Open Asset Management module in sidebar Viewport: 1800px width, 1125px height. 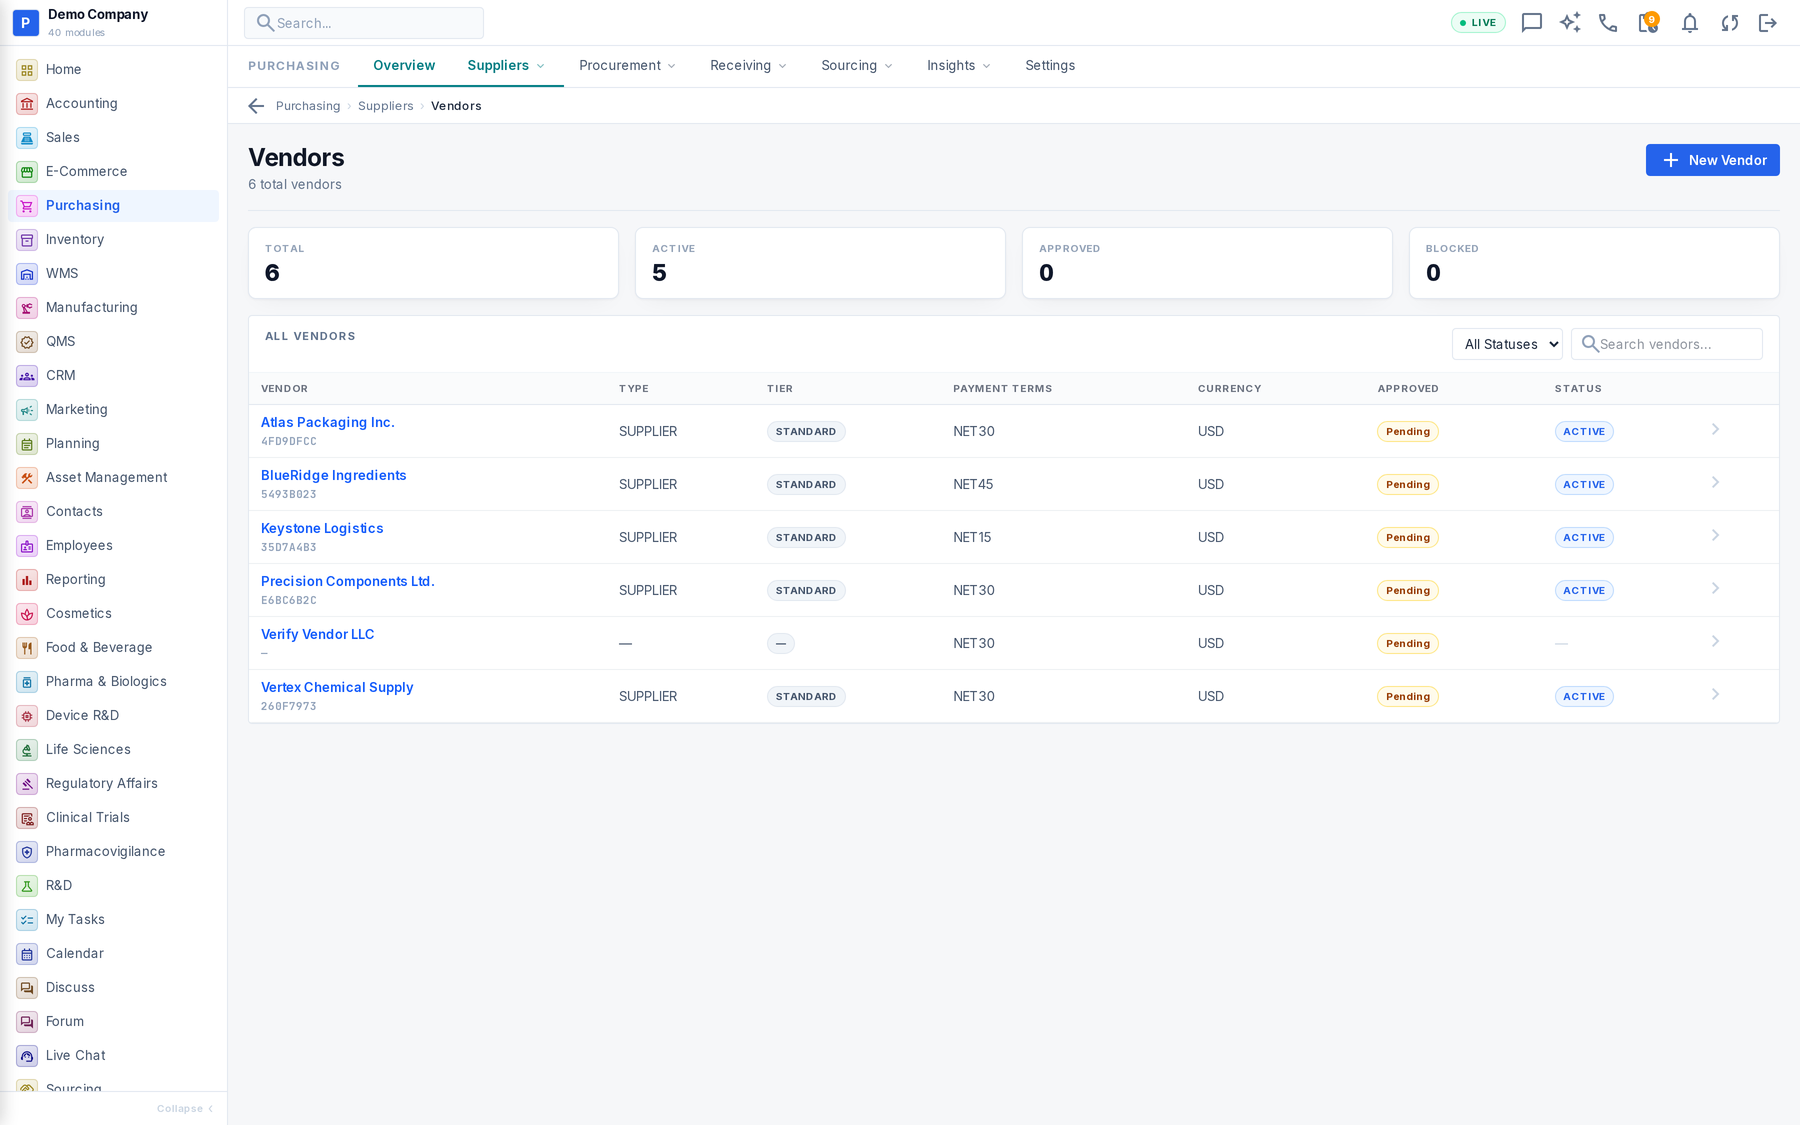[x=113, y=477]
